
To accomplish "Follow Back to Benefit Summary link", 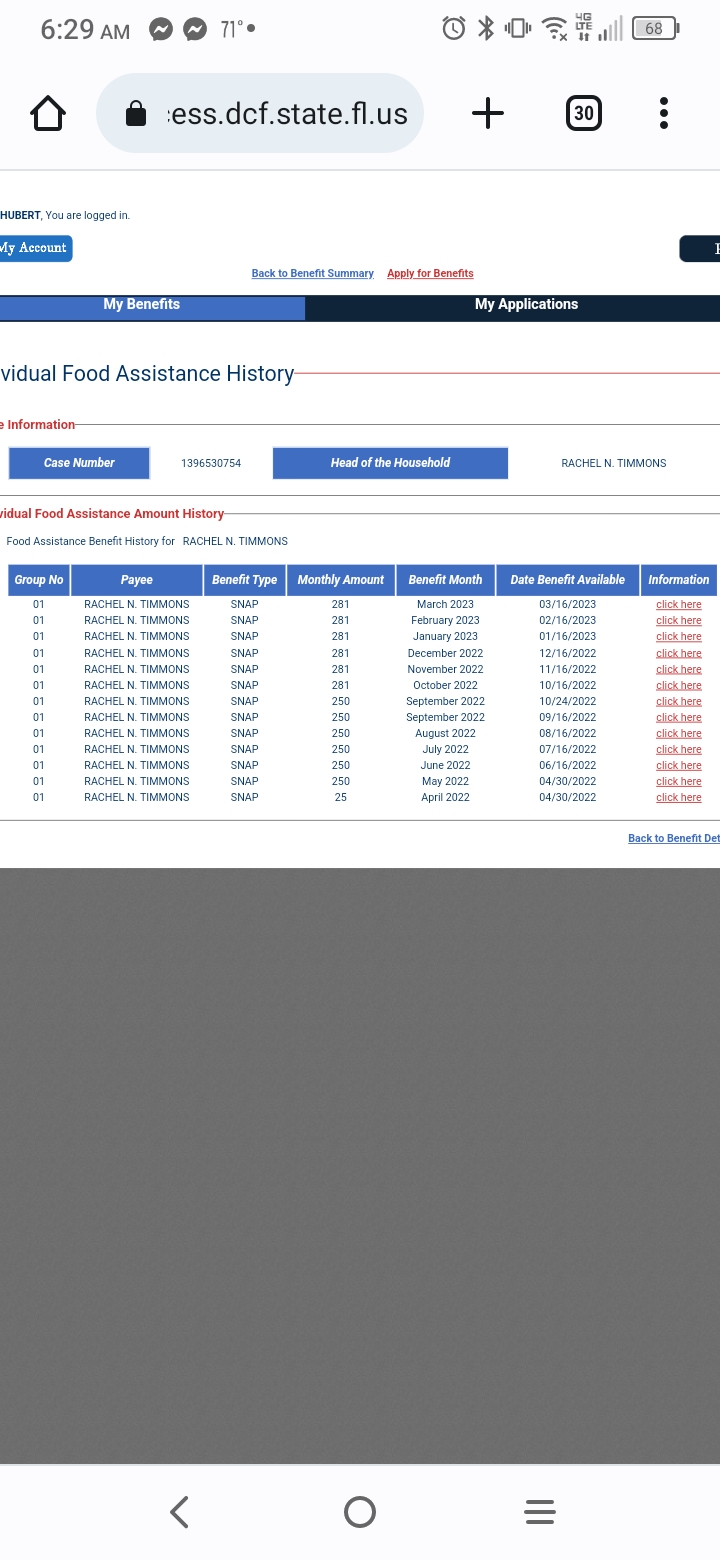I will tap(312, 273).
